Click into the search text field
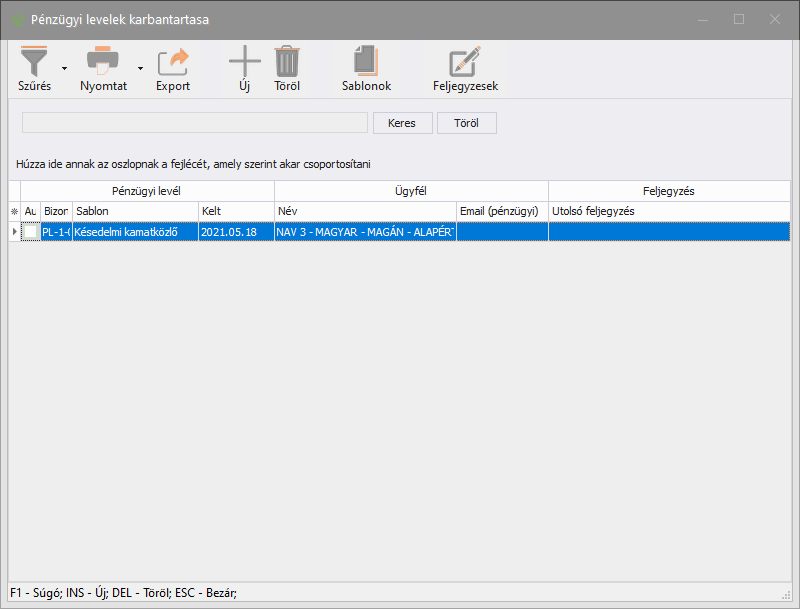 point(195,123)
